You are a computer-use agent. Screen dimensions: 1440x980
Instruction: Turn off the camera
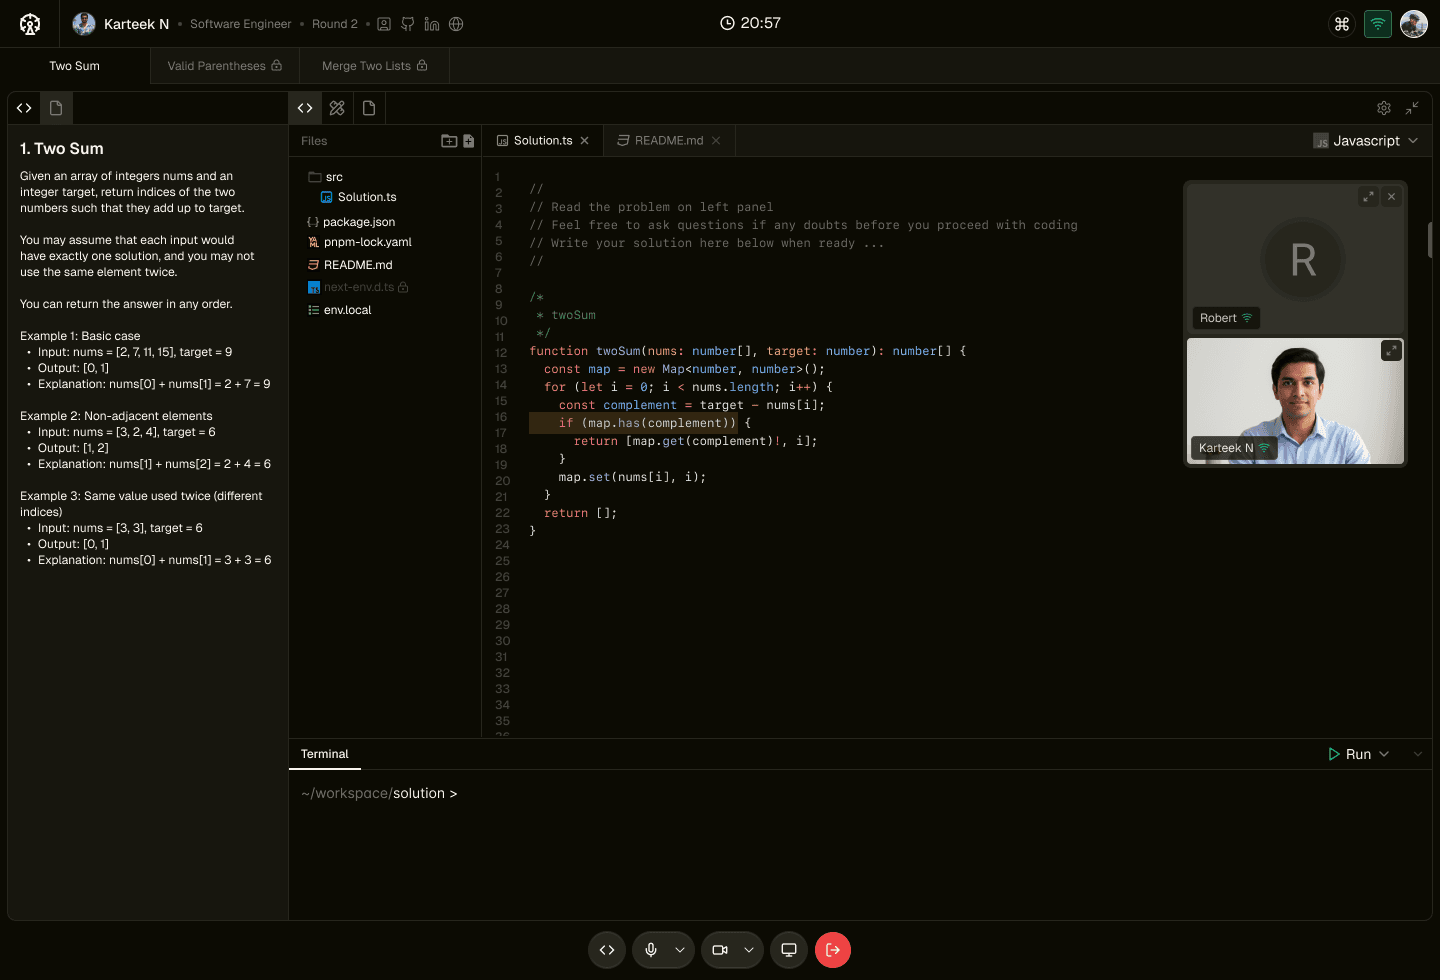click(720, 950)
